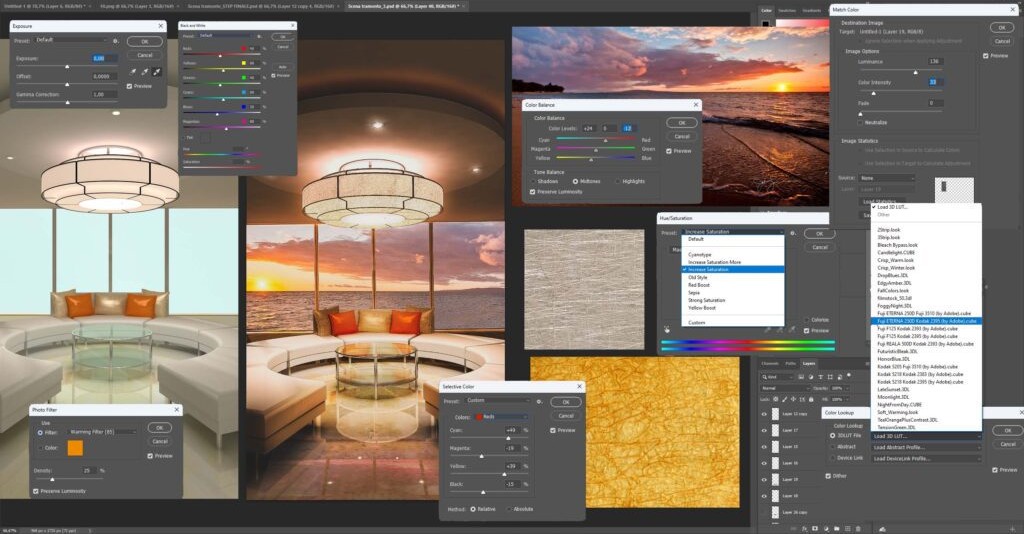Enable the Neutralize checkbox in Match Color
Screen dimensions: 1024x534
point(860,122)
